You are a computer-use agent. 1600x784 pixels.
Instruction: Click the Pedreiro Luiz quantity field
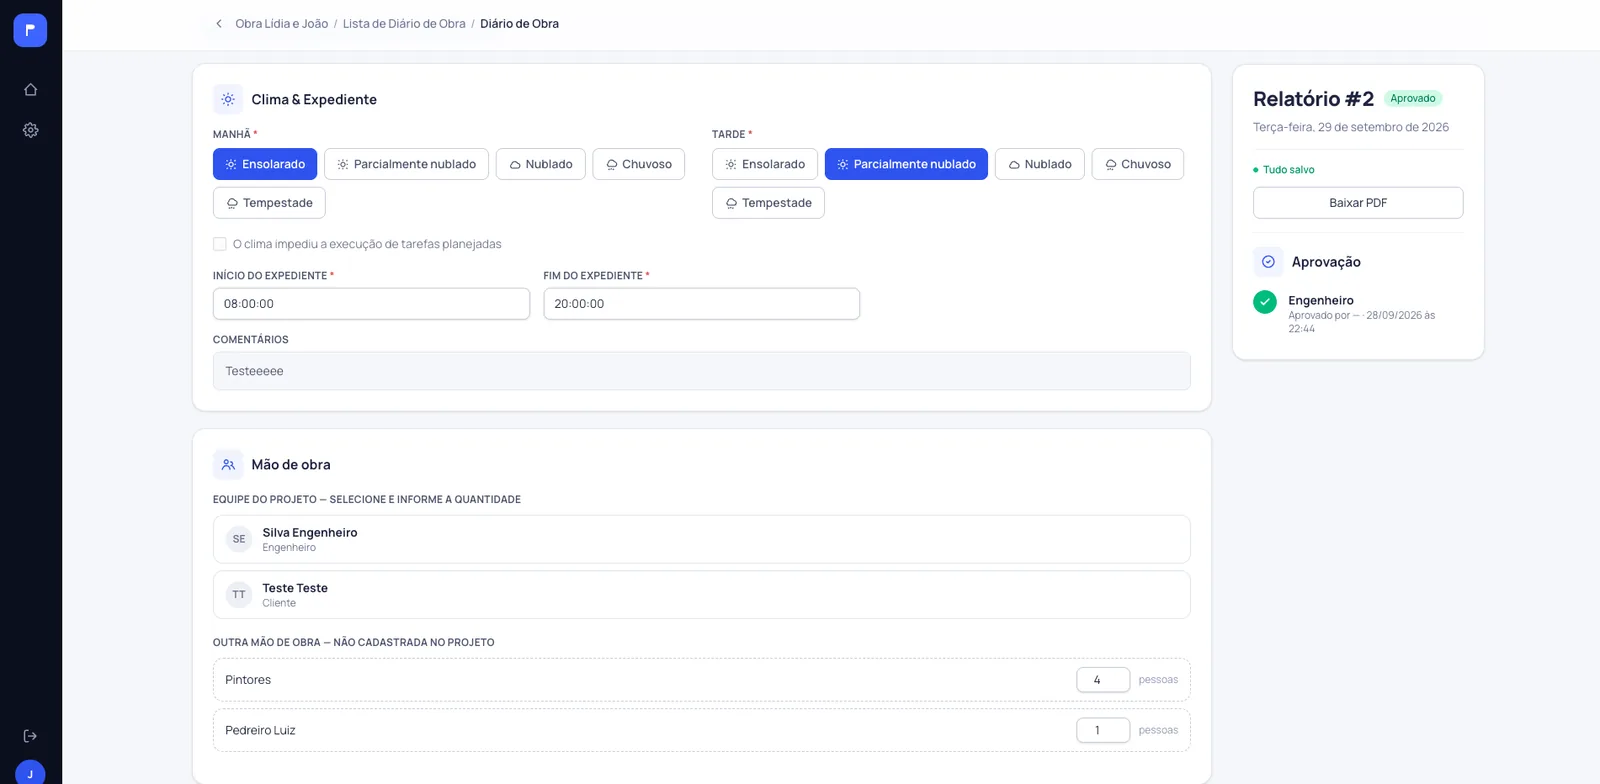[1103, 731]
